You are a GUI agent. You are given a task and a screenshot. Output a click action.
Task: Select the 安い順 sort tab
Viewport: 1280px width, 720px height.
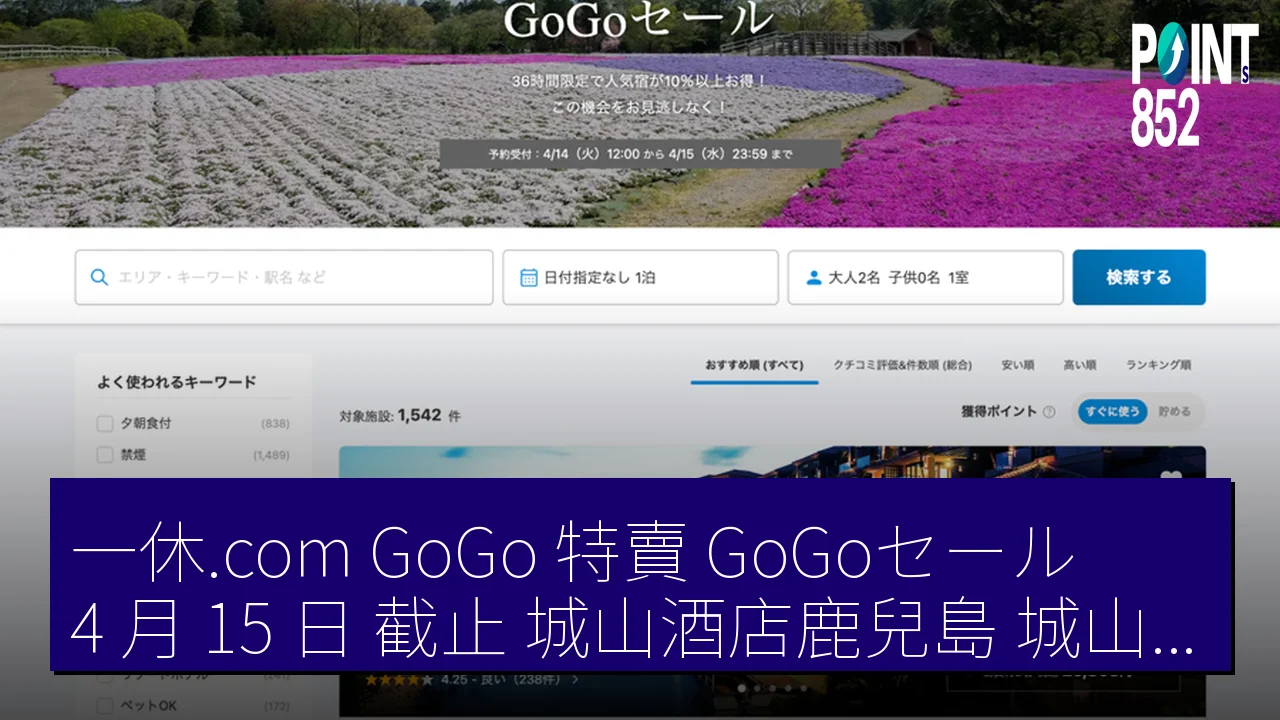[x=1017, y=365]
